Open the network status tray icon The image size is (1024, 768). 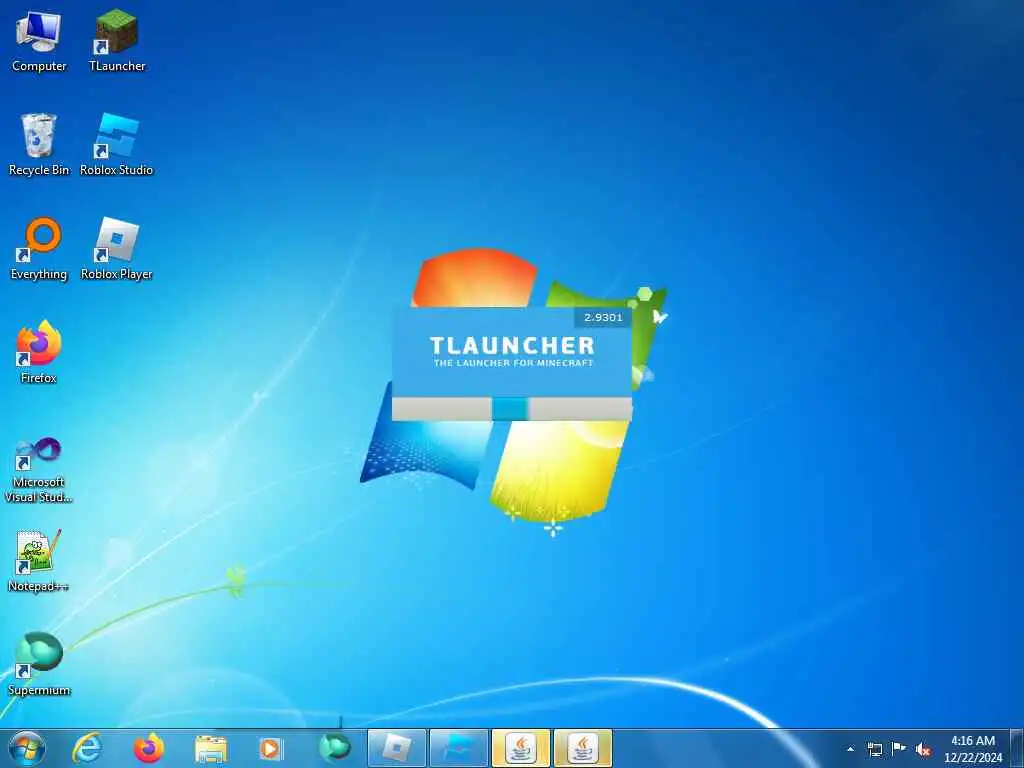(x=874, y=749)
